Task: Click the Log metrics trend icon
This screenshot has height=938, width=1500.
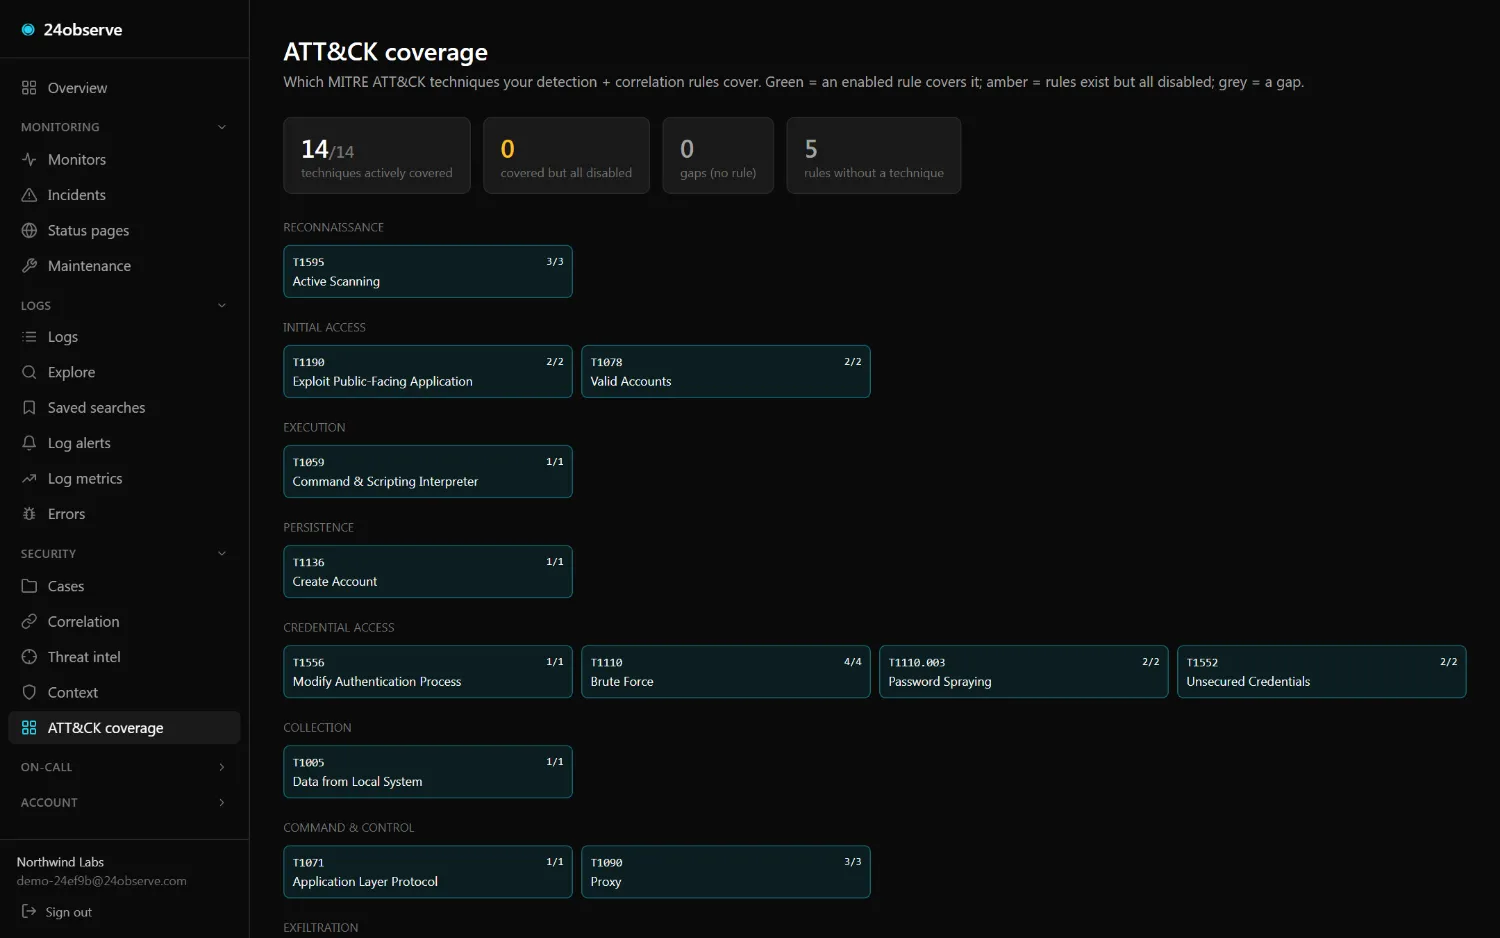Action: pos(29,479)
